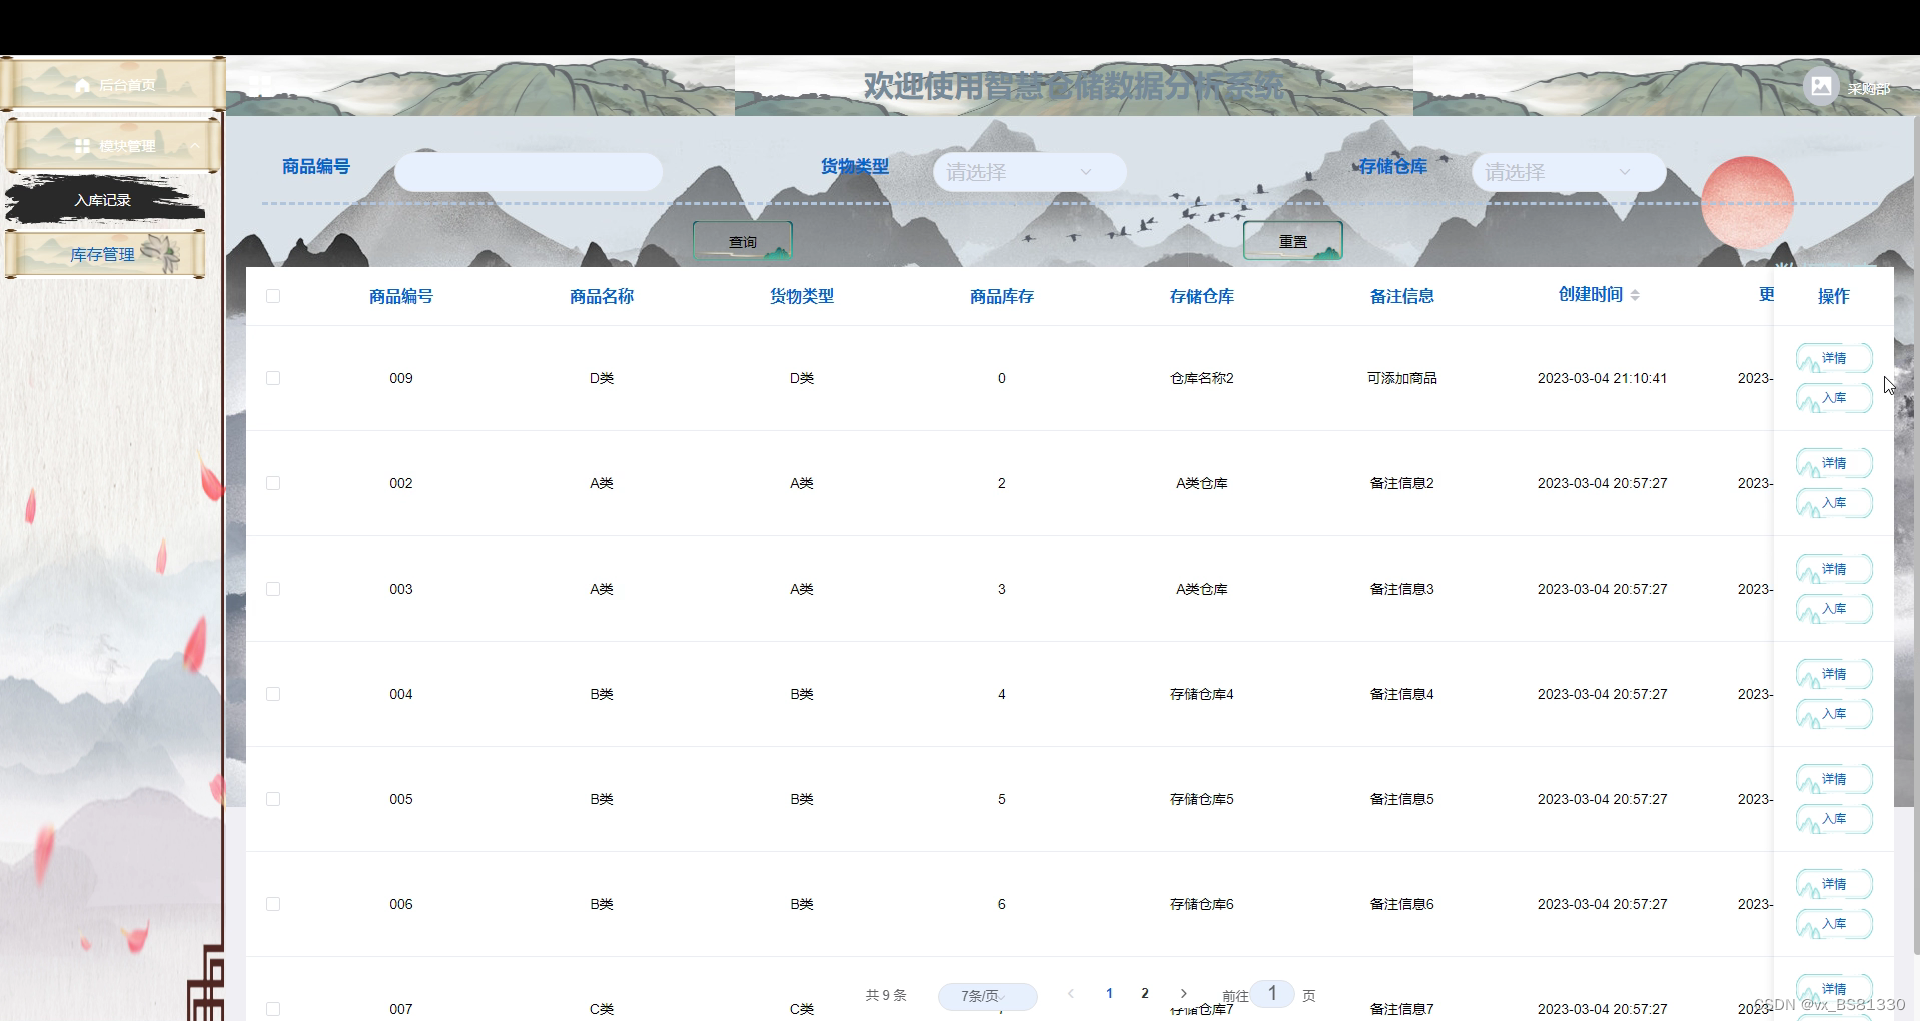Click the 查询 search button
The width and height of the screenshot is (1920, 1021).
point(743,241)
